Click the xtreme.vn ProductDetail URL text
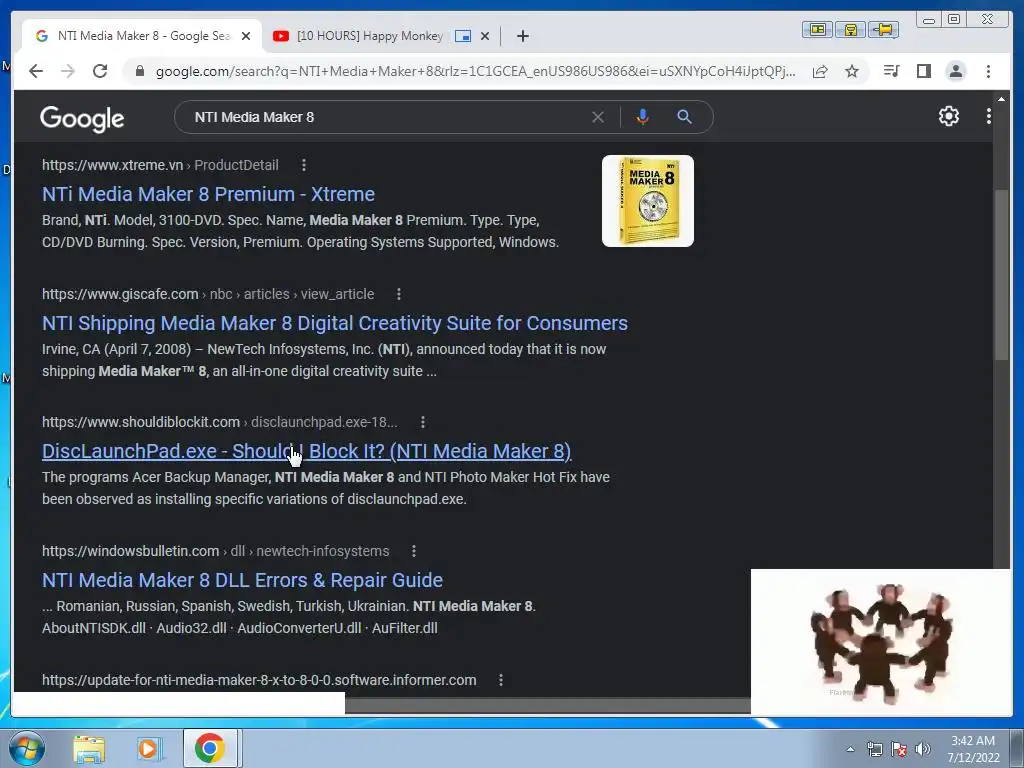 160,165
